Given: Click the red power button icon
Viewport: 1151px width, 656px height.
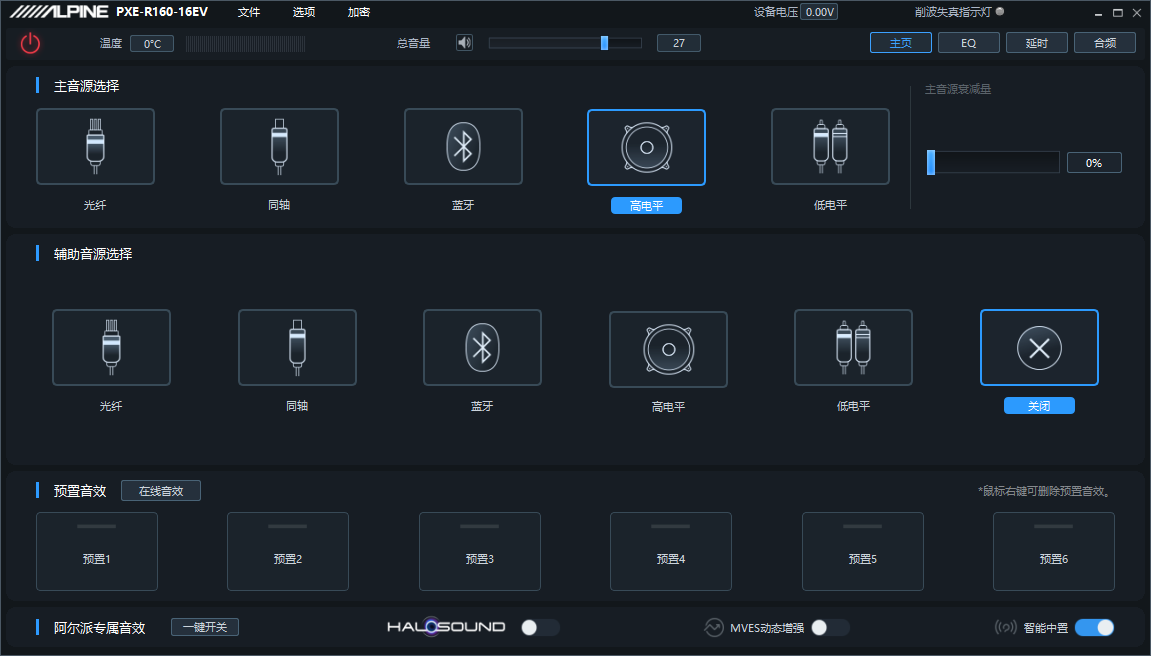Looking at the screenshot, I should 30,43.
